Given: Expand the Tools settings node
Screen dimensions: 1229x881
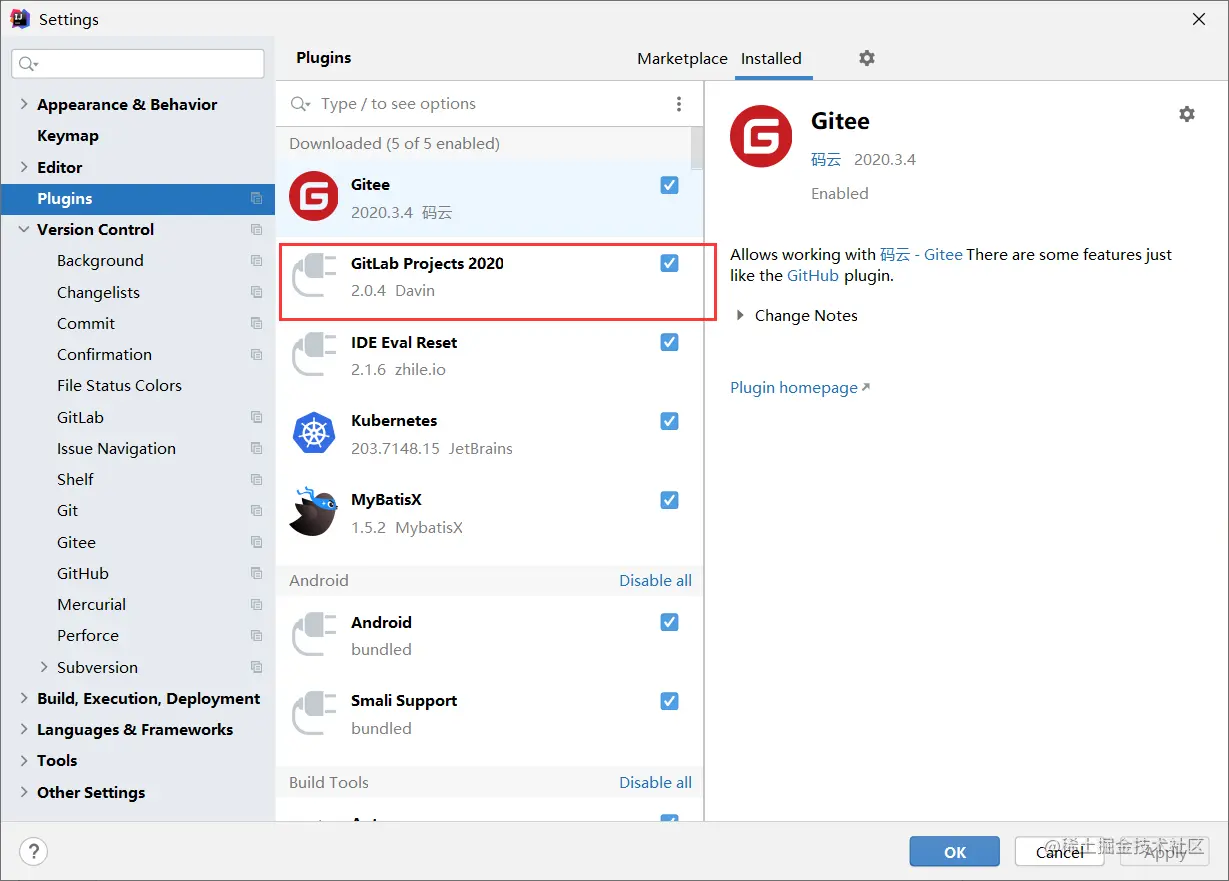Looking at the screenshot, I should coord(24,760).
